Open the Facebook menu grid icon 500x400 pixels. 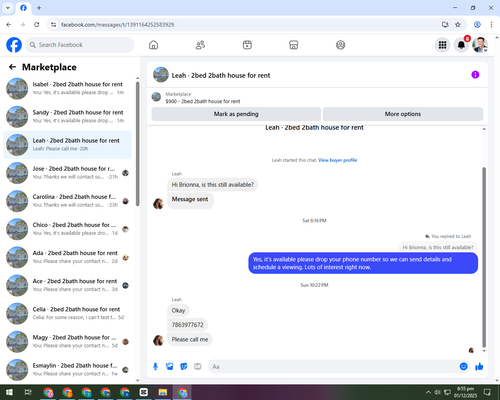pyautogui.click(x=442, y=45)
